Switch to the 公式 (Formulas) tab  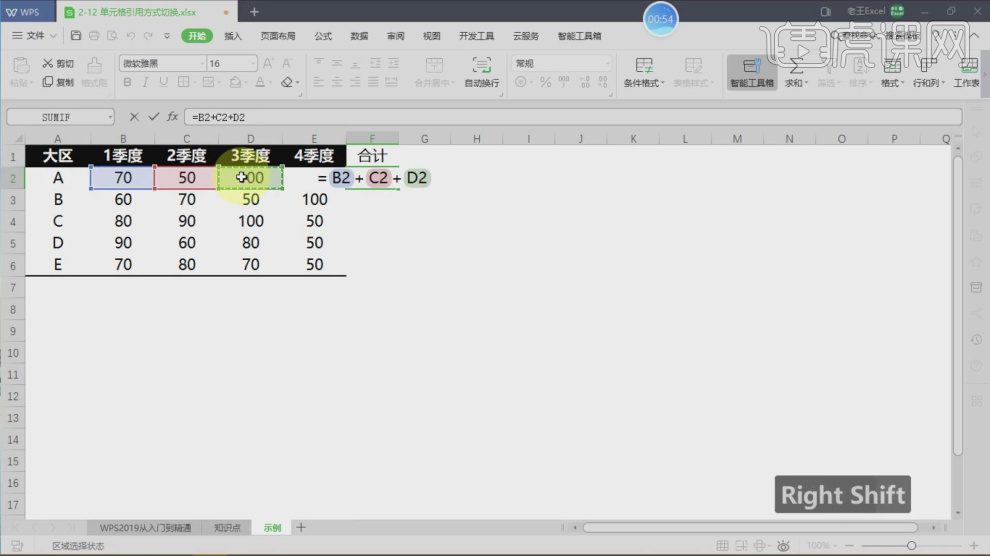point(323,36)
